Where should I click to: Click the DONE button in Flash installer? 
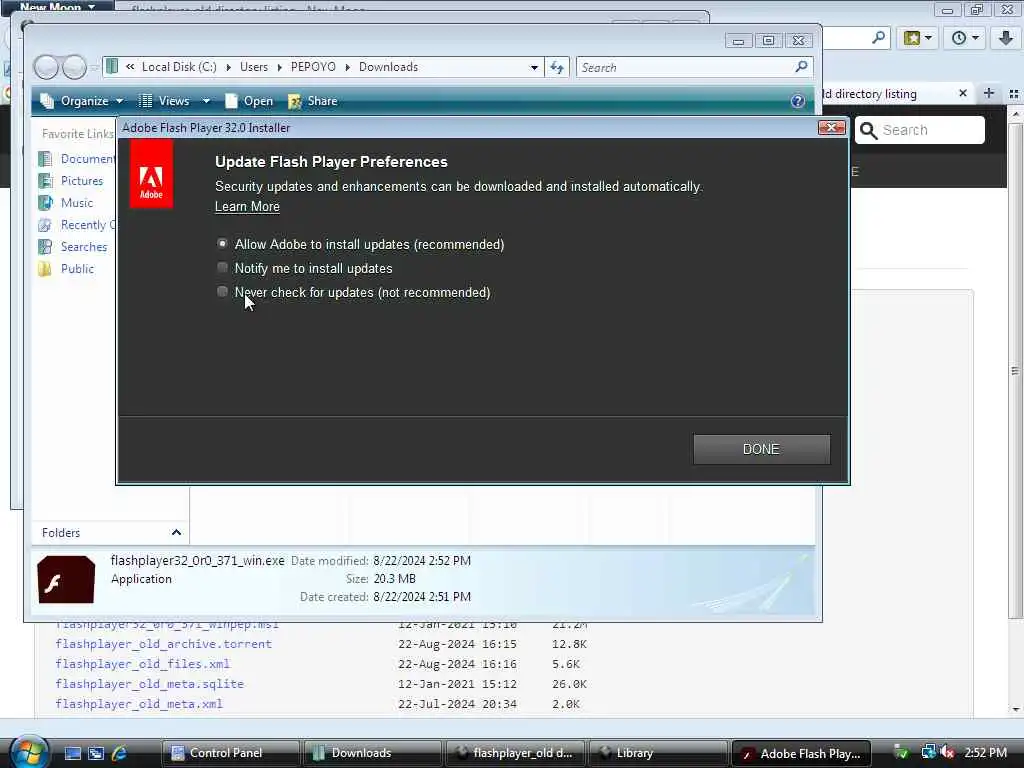761,449
